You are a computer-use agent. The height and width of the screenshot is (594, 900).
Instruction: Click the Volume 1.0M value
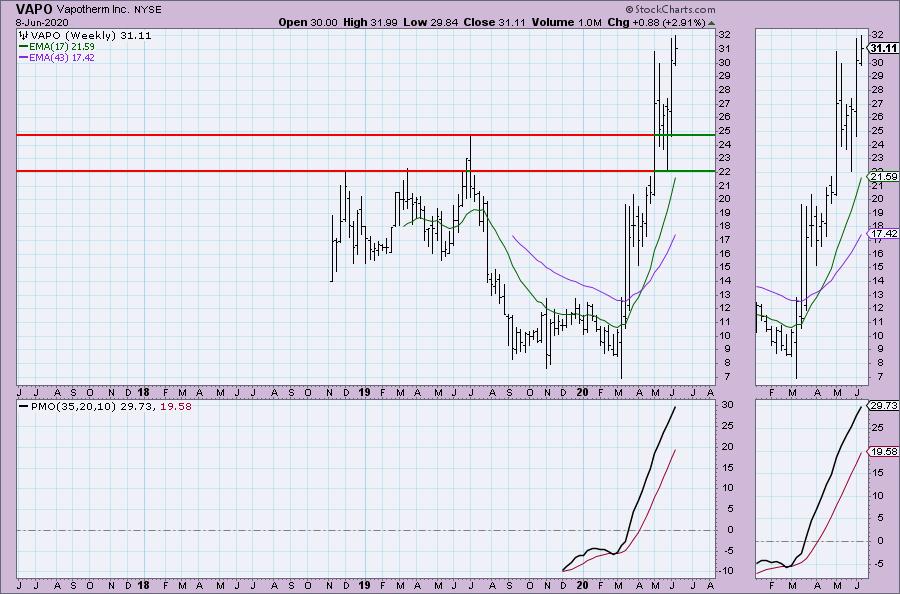click(x=567, y=22)
